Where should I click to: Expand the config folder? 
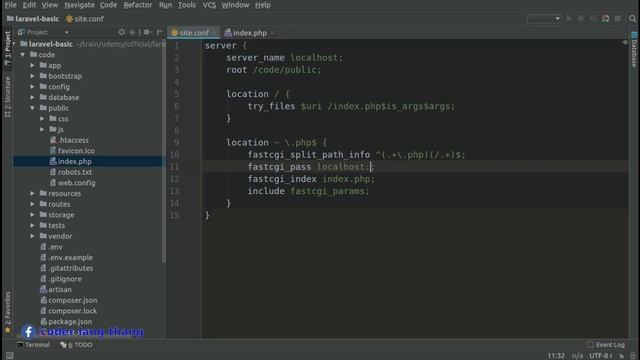(32, 87)
